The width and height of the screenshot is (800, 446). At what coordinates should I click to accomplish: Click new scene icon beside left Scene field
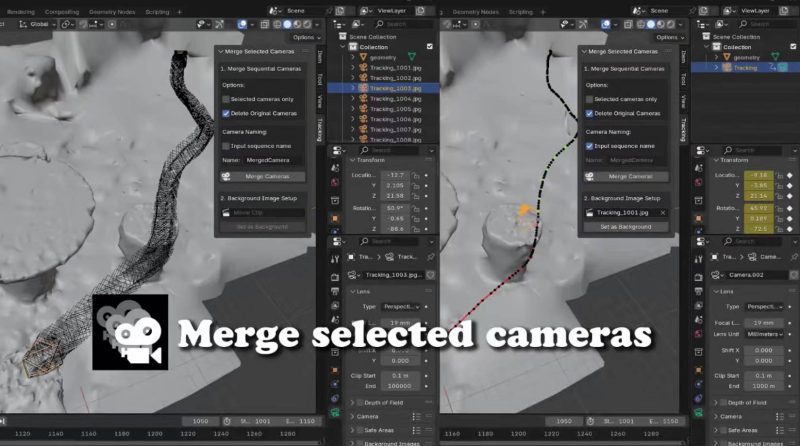340,11
